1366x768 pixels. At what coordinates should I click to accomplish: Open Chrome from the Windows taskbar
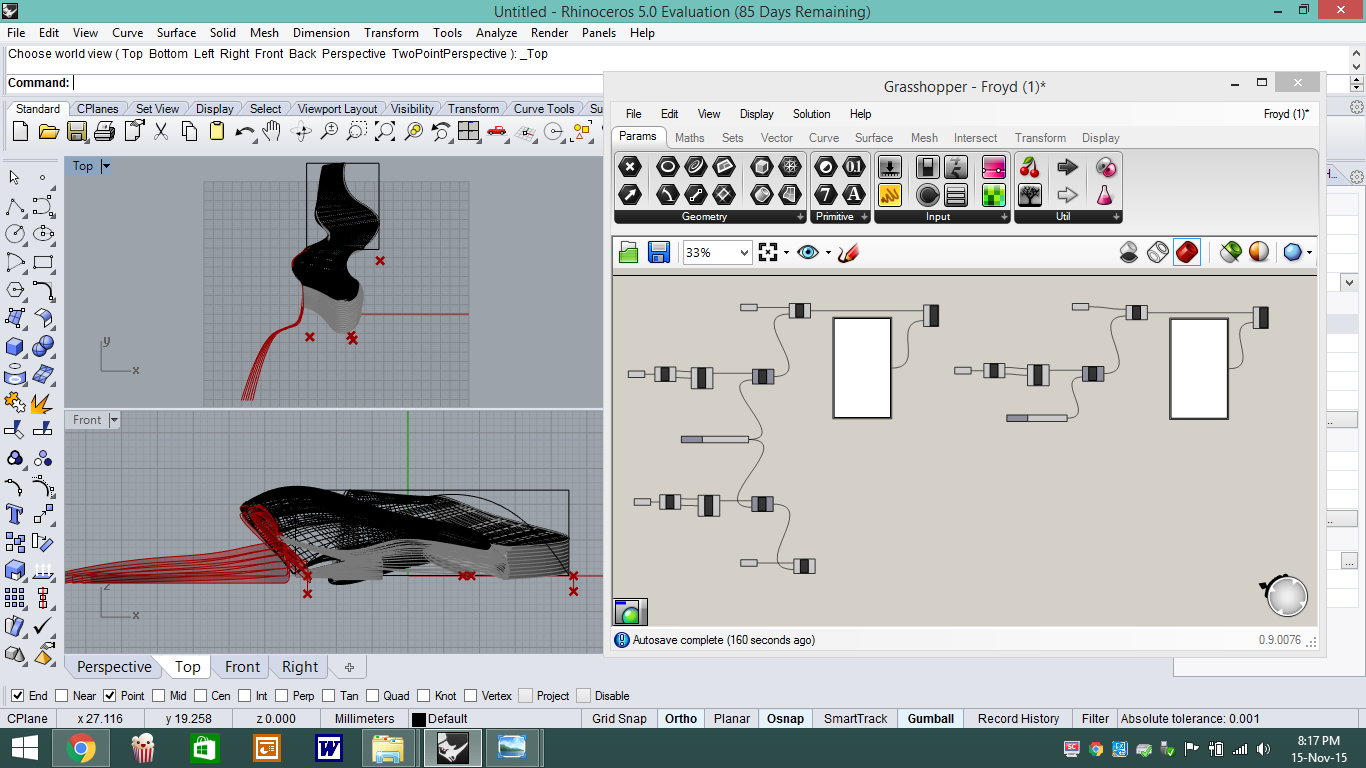coord(81,747)
